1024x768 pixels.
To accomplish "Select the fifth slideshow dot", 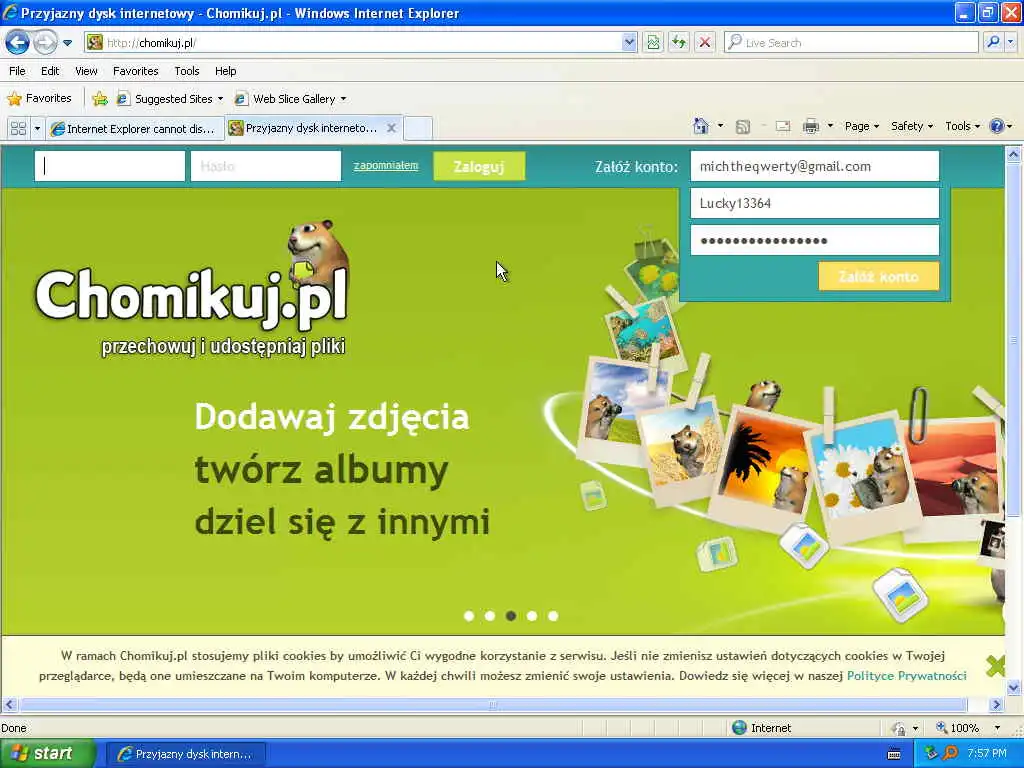I will tap(553, 616).
